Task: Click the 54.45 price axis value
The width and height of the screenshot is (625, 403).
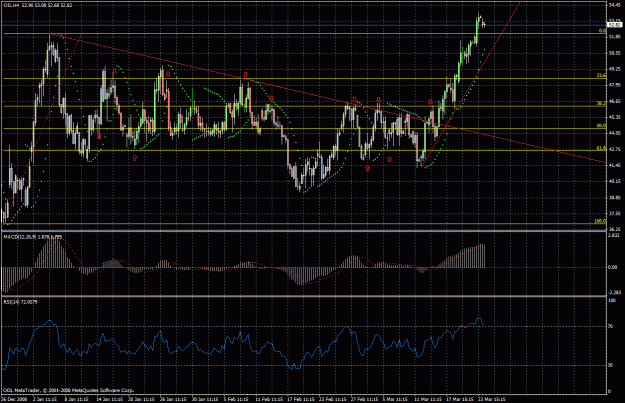Action: point(614,5)
